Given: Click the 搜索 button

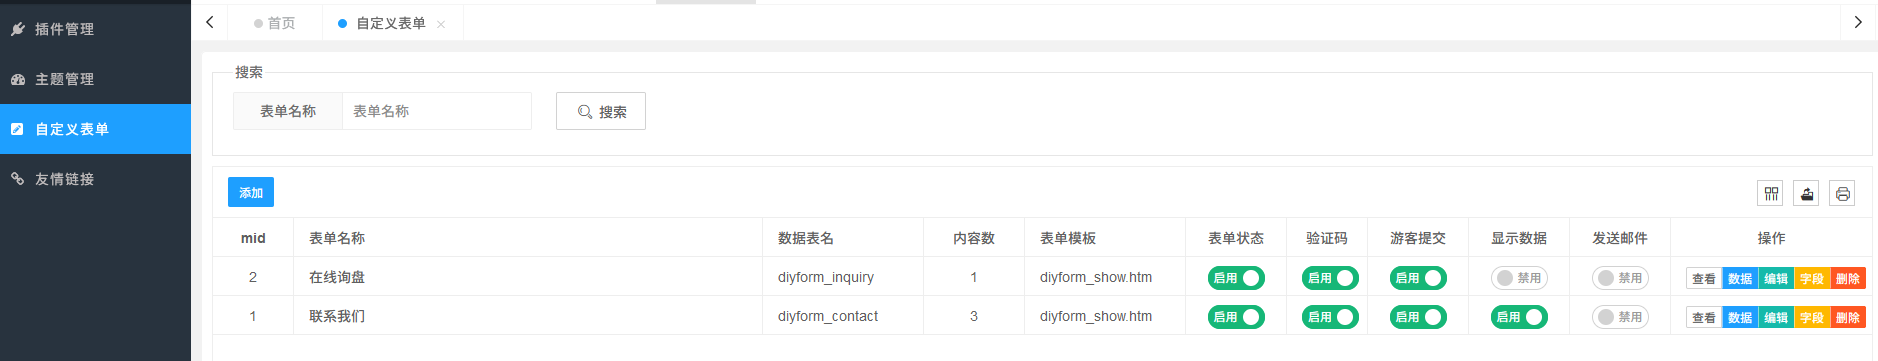Looking at the screenshot, I should pos(601,111).
